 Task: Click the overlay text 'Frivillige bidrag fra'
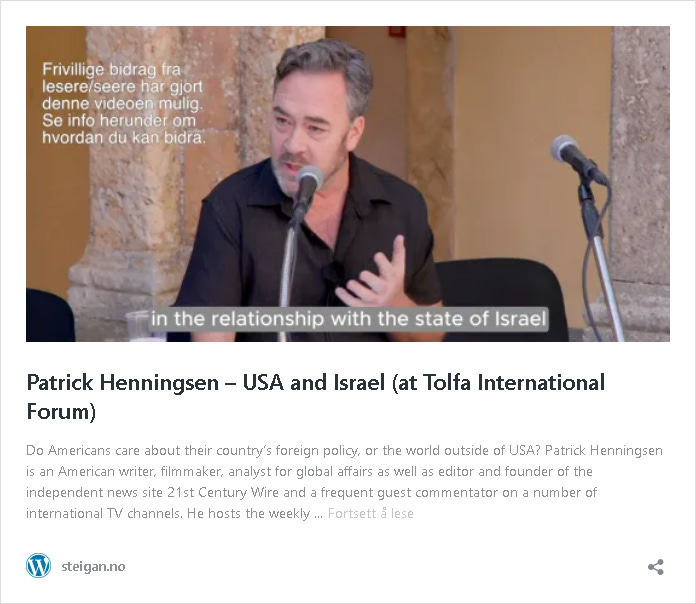pos(111,70)
